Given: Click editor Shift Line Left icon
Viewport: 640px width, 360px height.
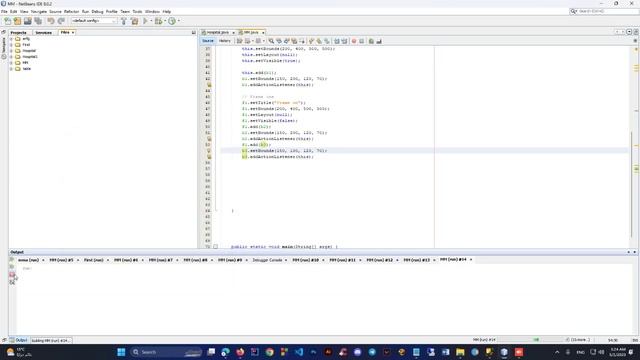Looking at the screenshot, I should (x=337, y=41).
